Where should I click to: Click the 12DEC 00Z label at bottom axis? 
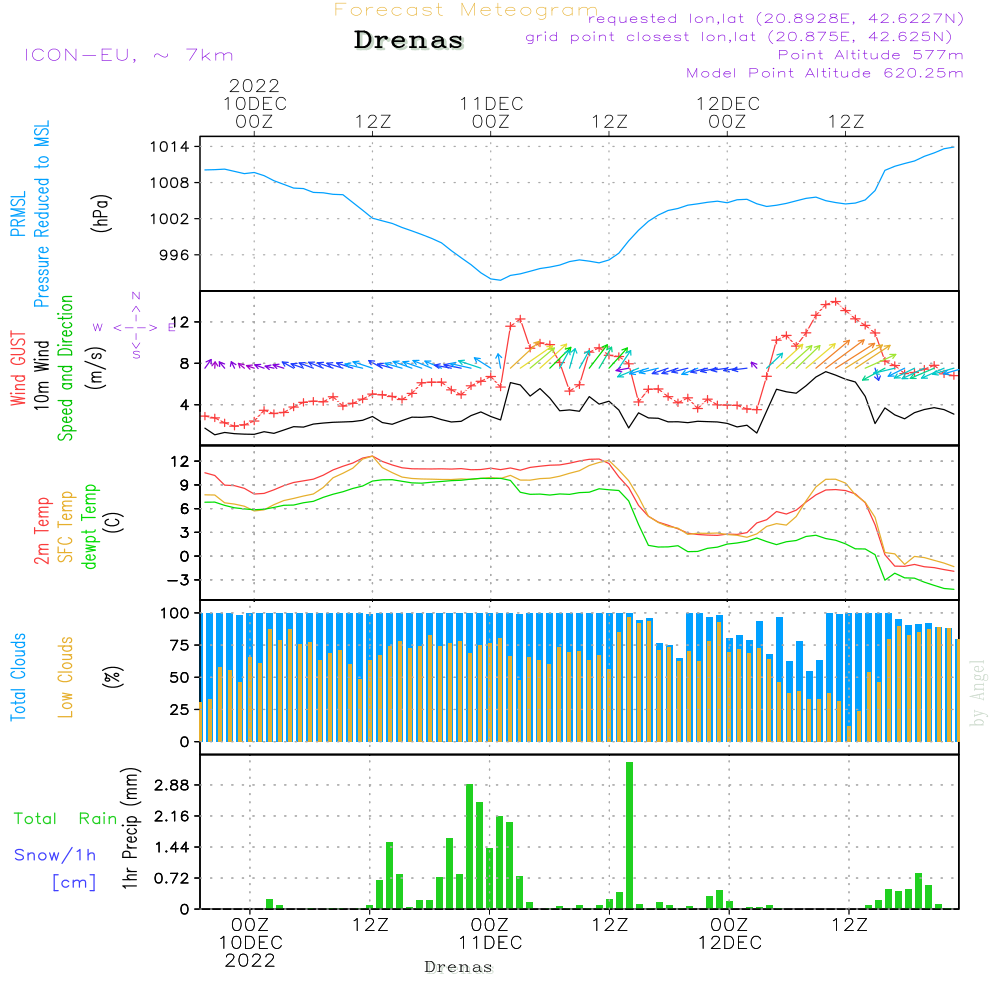pos(728,933)
